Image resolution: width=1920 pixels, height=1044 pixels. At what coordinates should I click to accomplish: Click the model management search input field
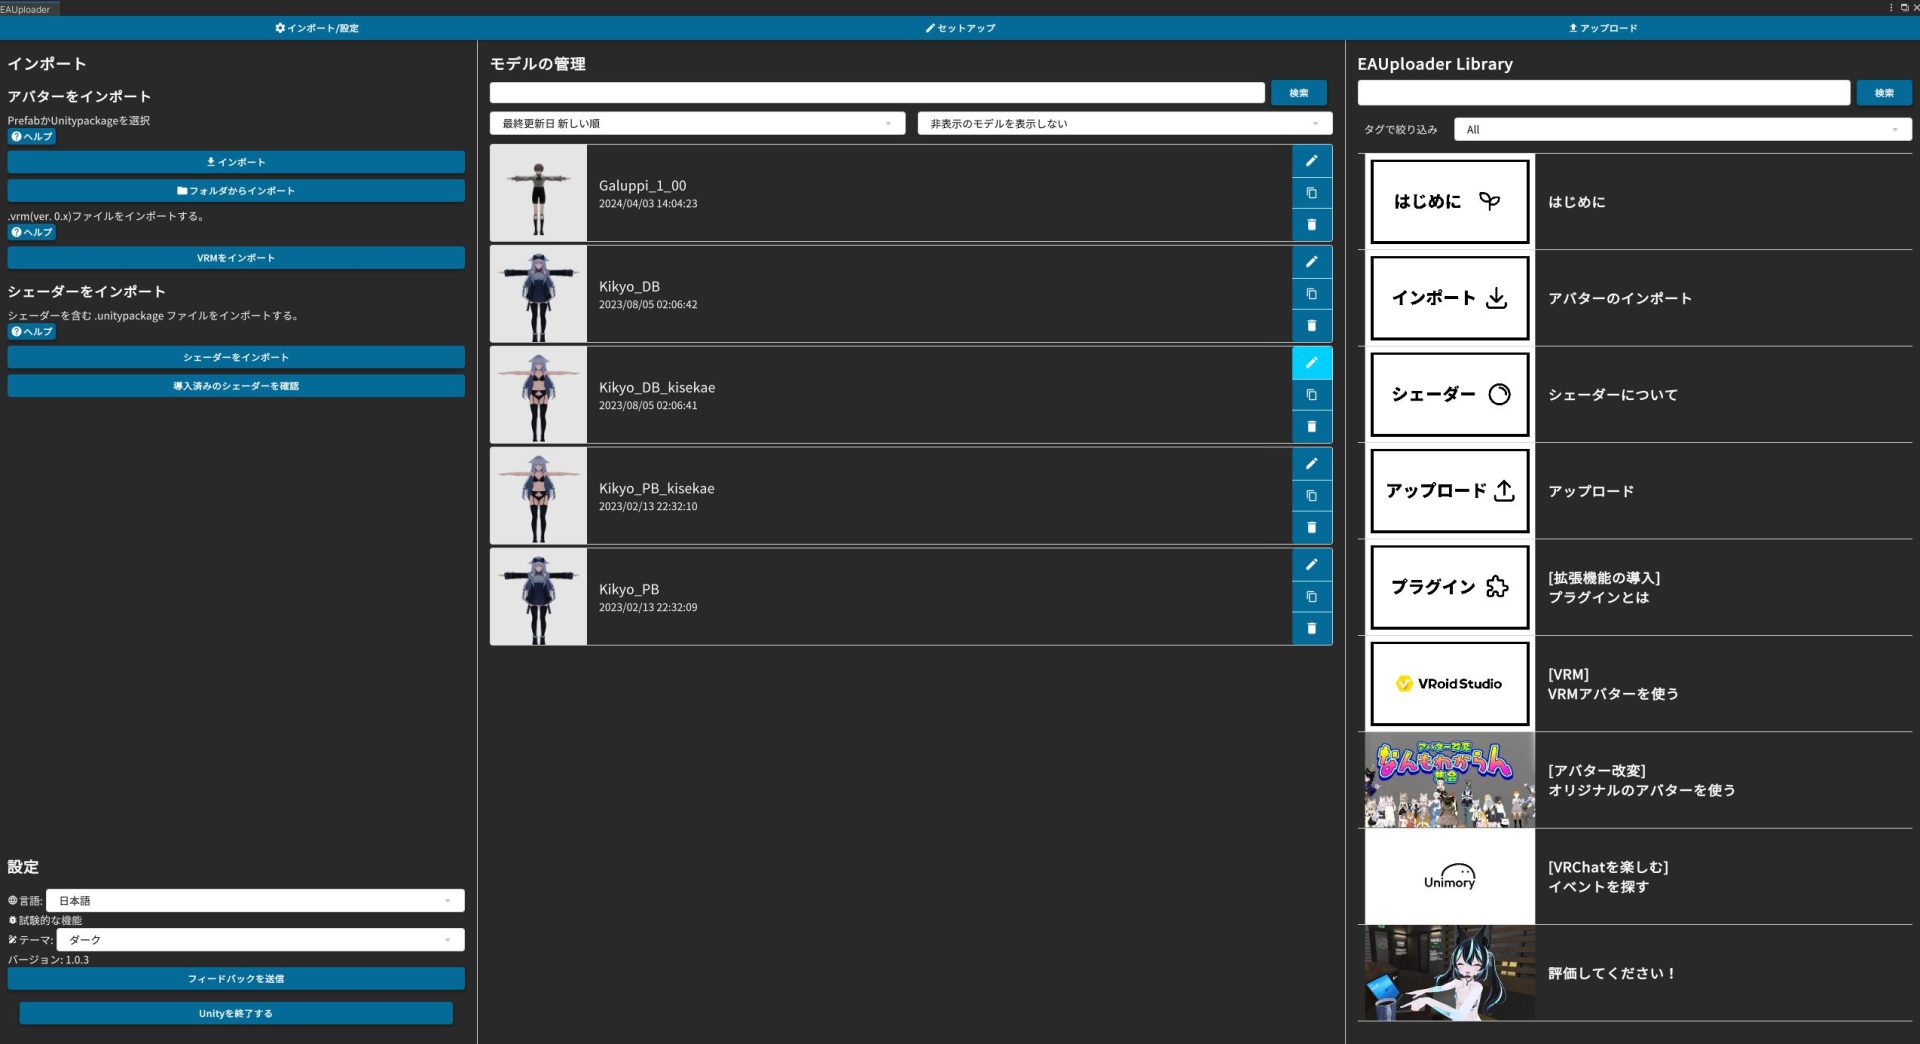tap(877, 93)
